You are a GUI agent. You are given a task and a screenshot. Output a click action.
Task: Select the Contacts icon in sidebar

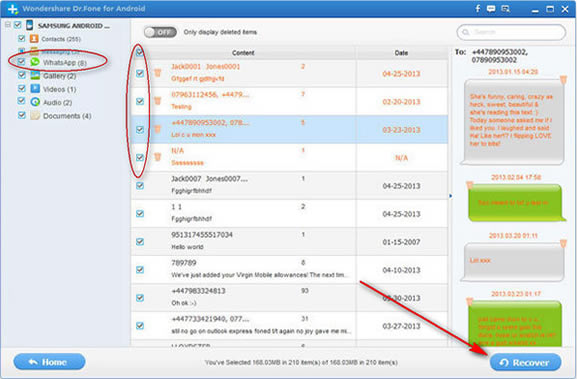(x=34, y=38)
